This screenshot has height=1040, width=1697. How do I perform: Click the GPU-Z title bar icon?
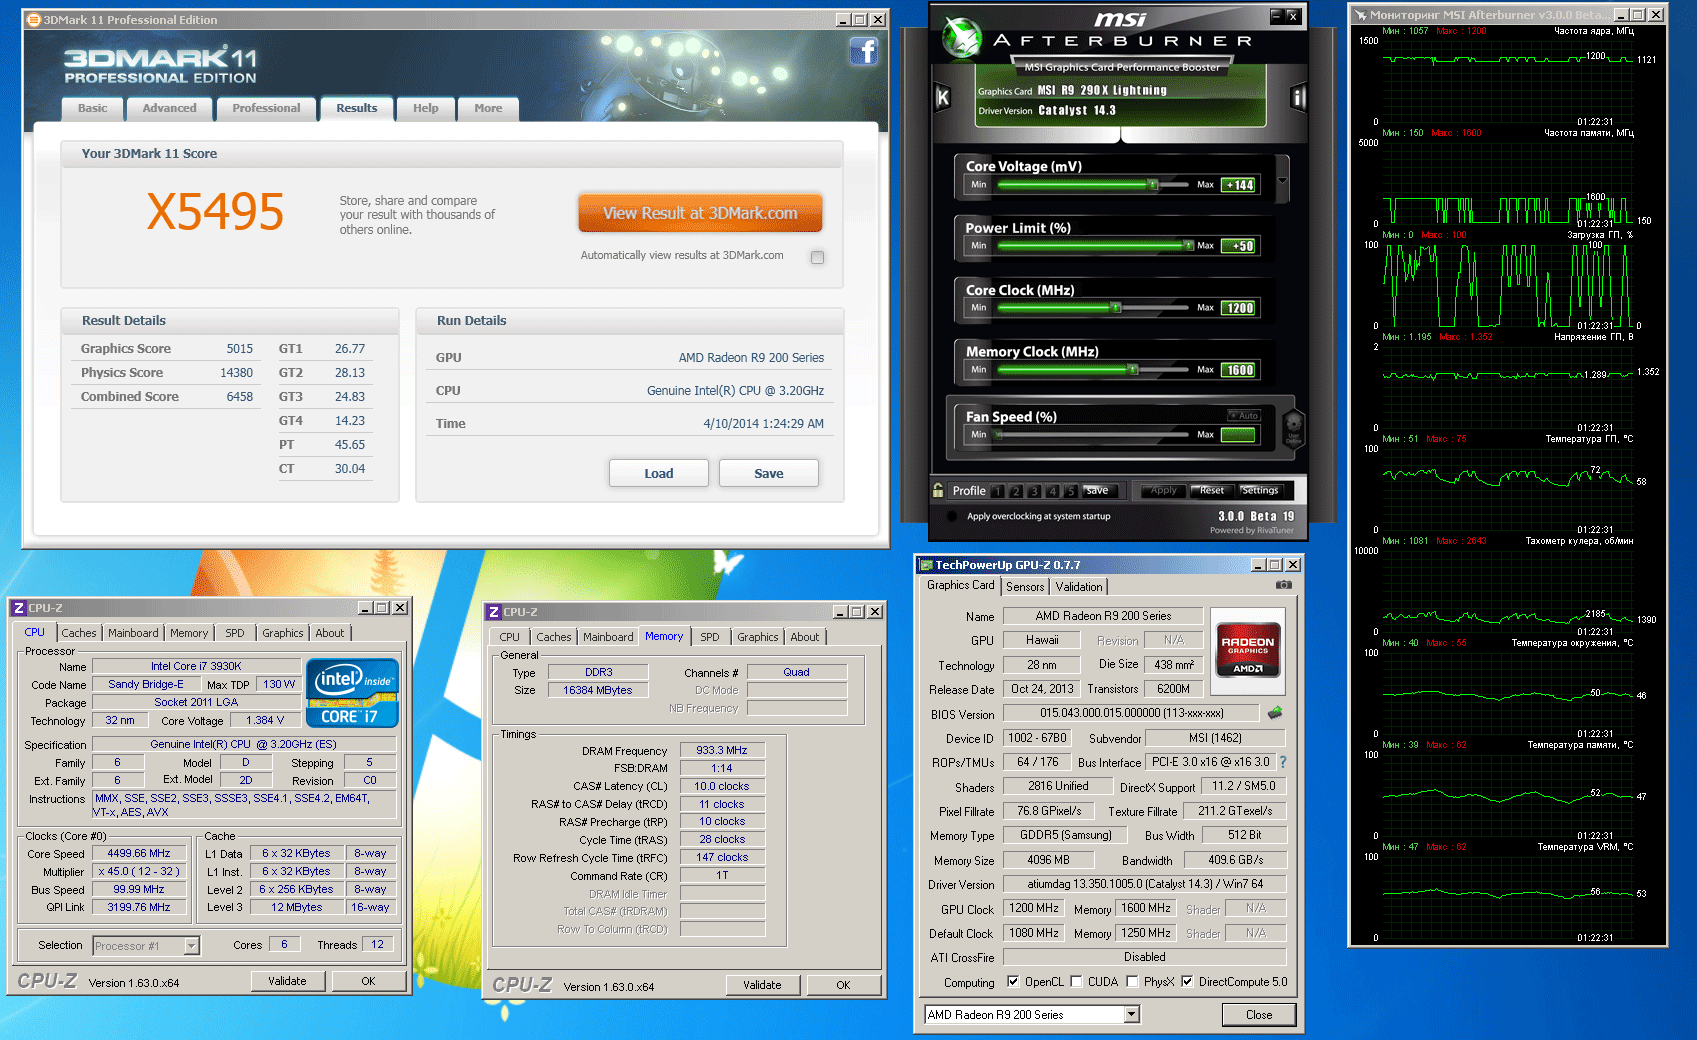(926, 565)
